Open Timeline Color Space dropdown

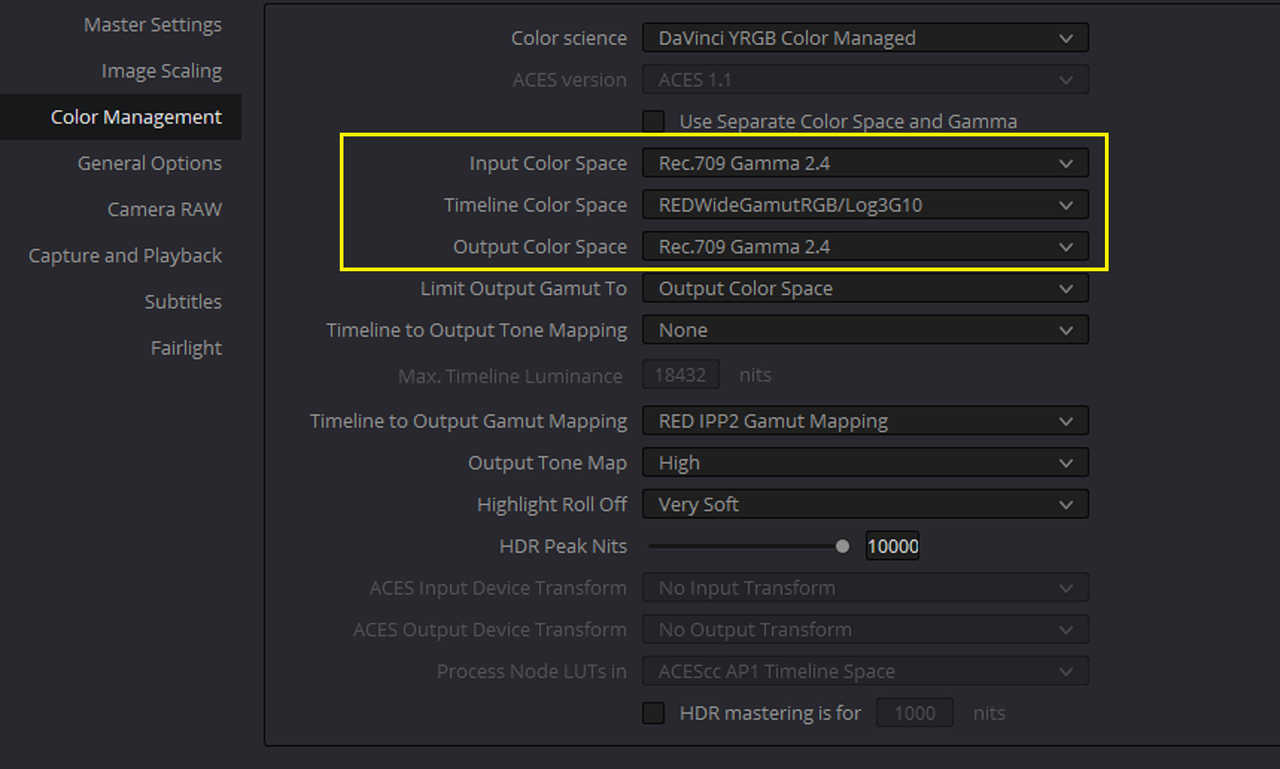point(865,205)
